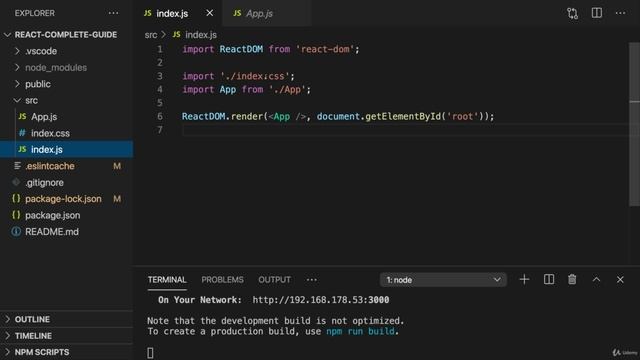This screenshot has height=360, width=640.
Task: Click the npm run build text in terminal
Action: pos(360,331)
